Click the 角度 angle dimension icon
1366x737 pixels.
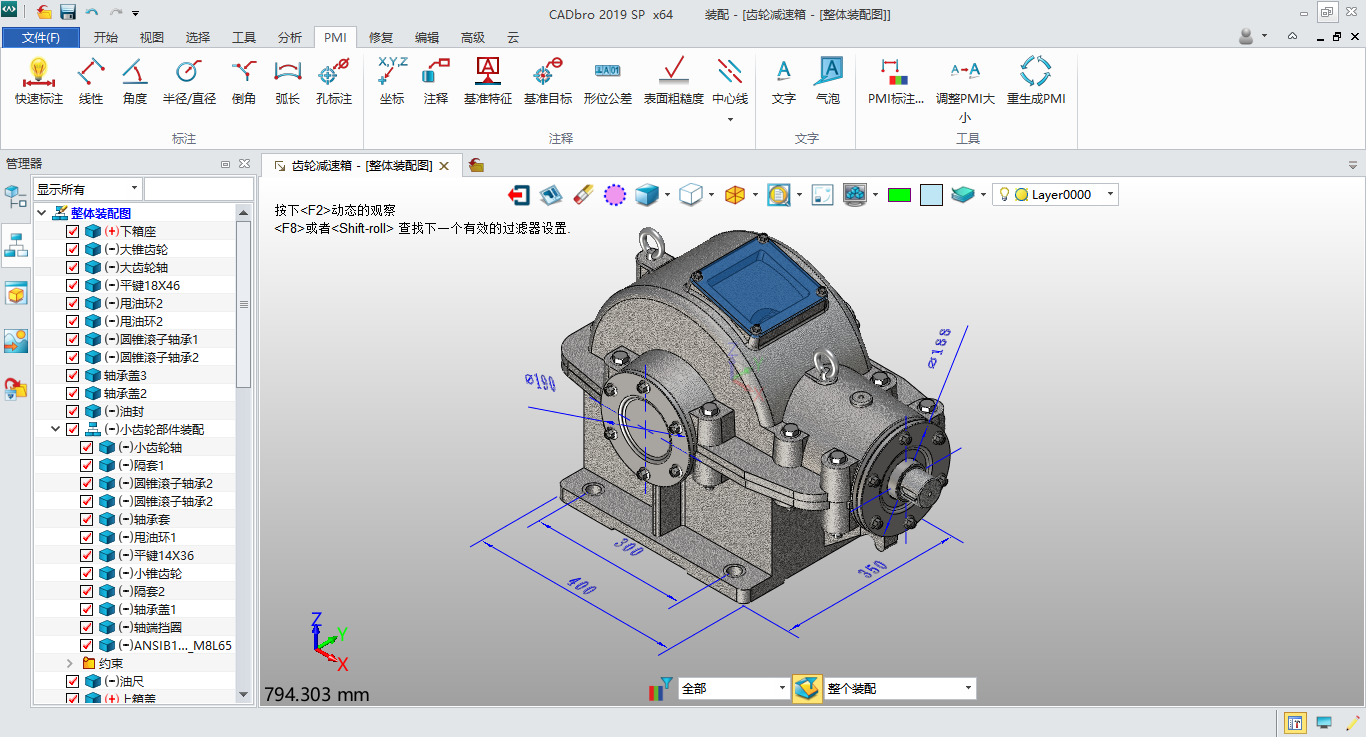(x=134, y=80)
